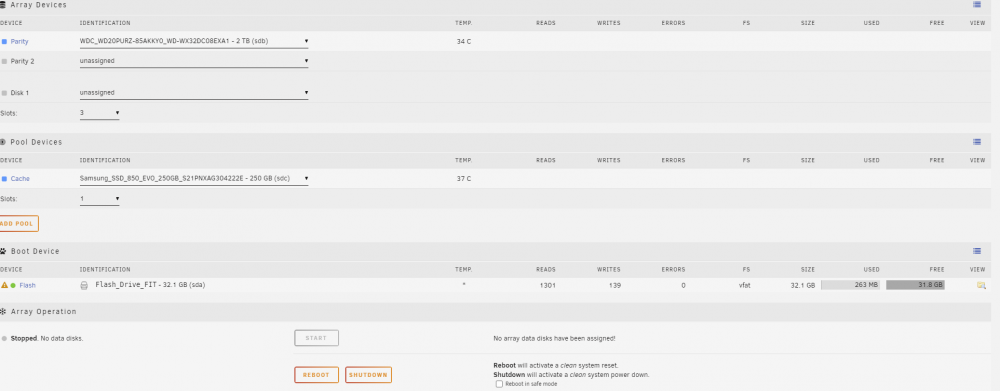
Task: Click the Cache temperature 37 C
Action: 464,179
